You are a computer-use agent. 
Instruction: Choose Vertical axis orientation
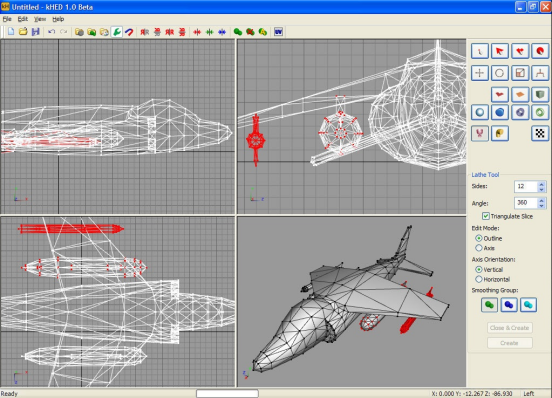tap(478, 270)
